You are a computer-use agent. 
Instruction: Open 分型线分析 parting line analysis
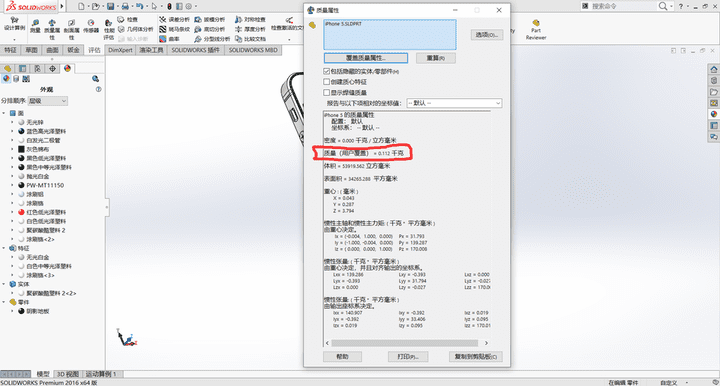tap(212, 39)
